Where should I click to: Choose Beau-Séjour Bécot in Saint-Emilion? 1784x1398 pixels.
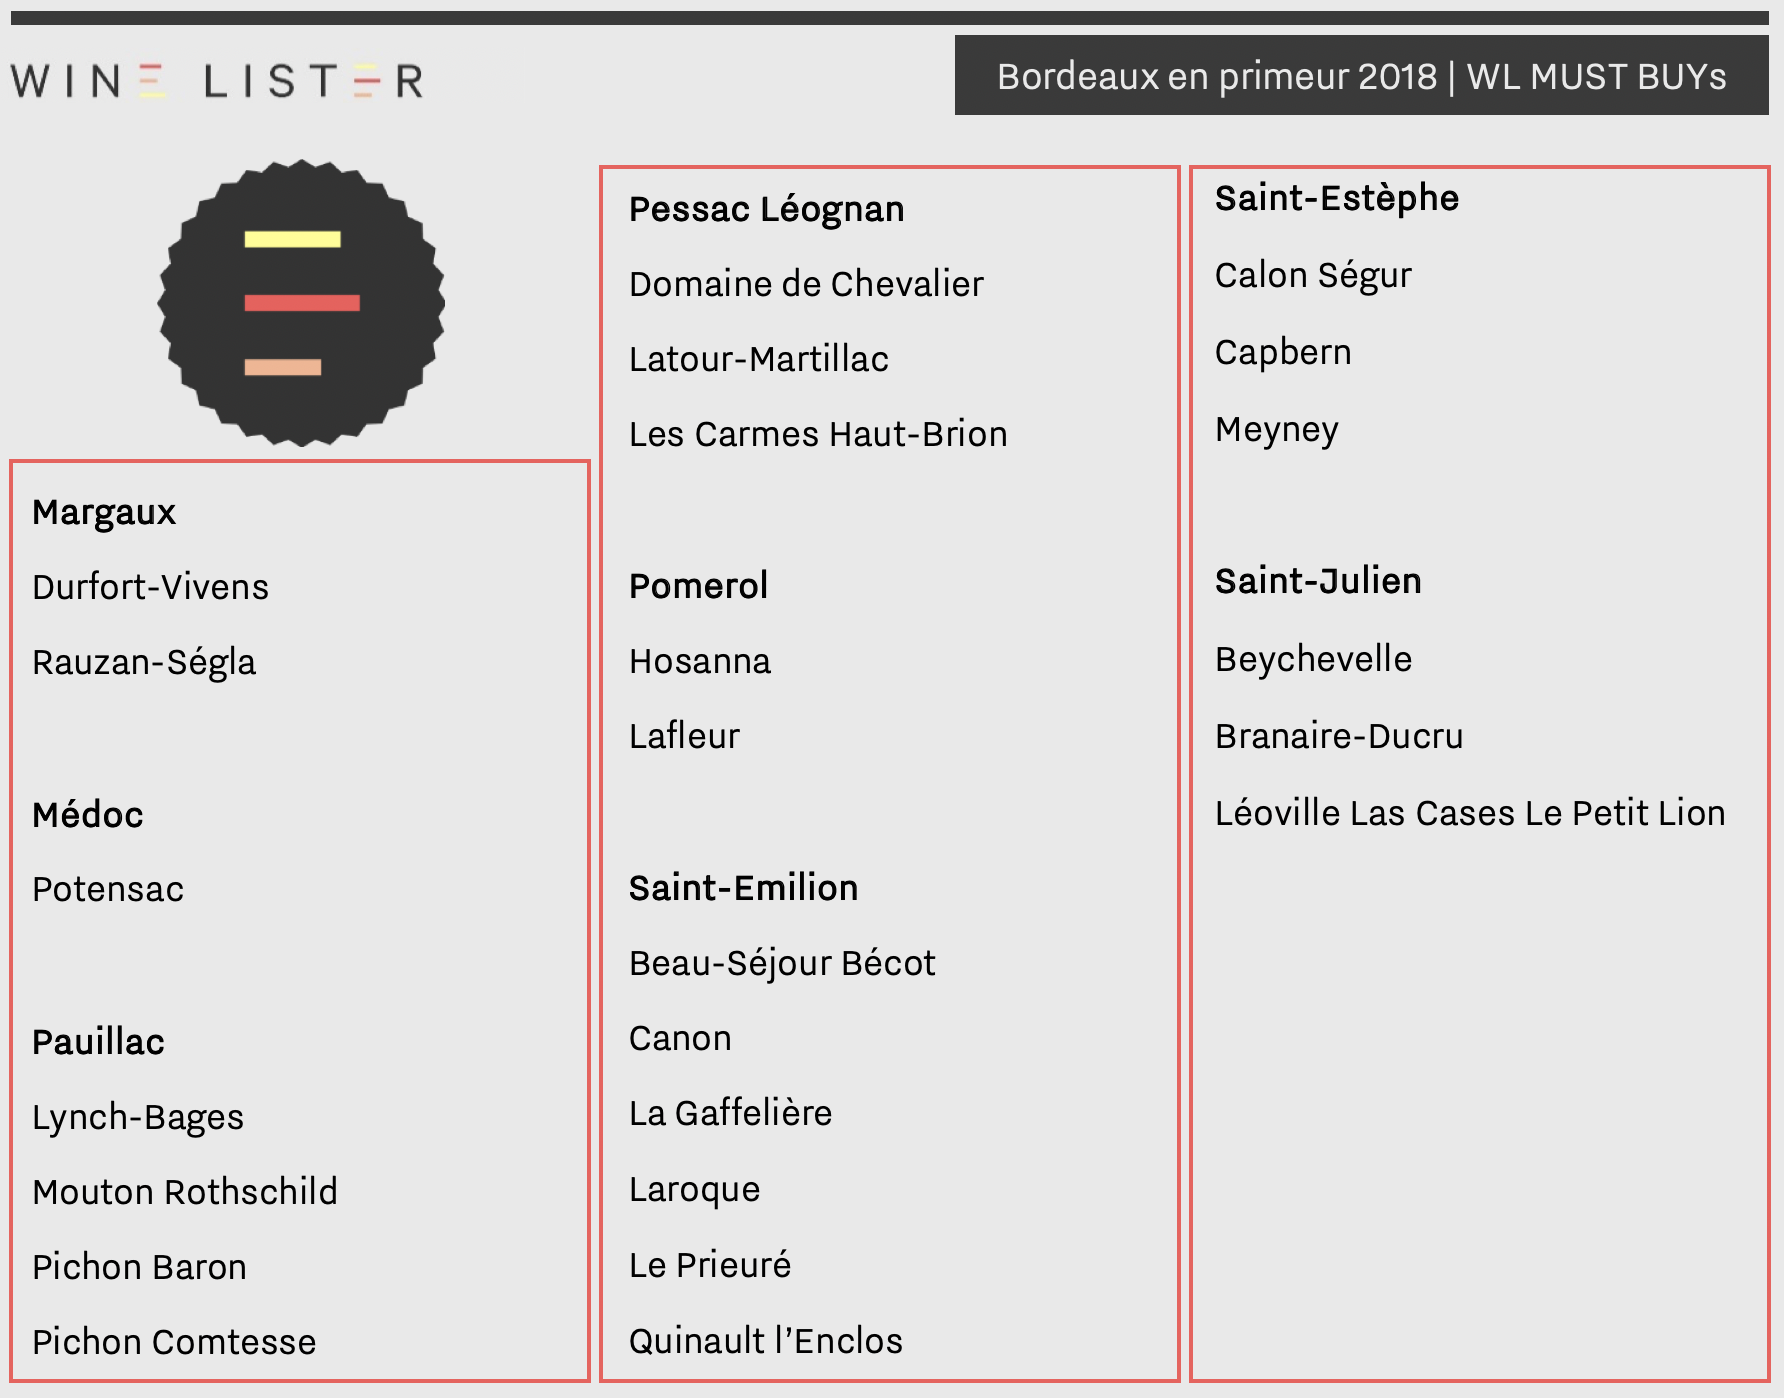(x=782, y=963)
